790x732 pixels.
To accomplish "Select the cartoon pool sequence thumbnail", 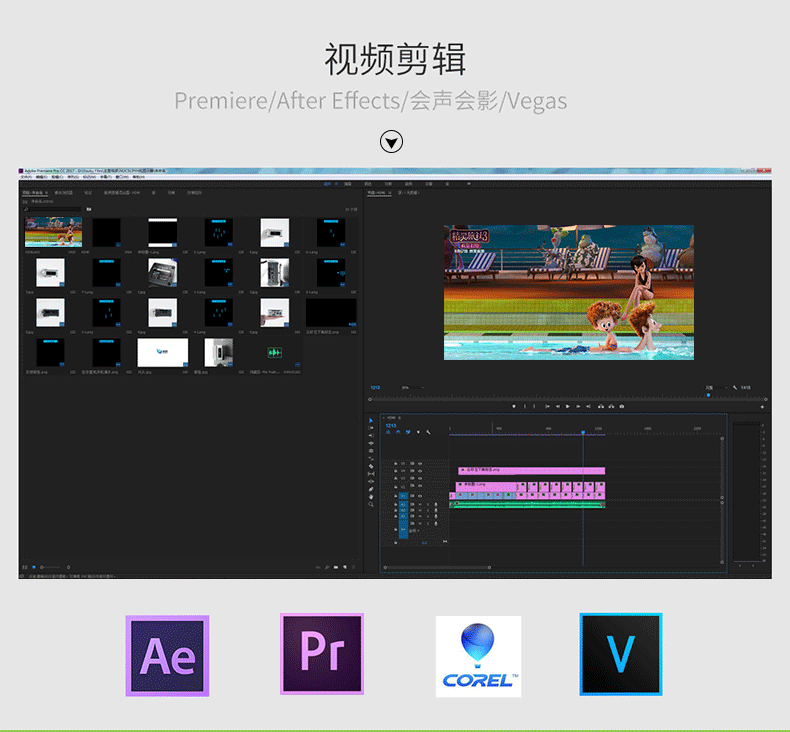I will (53, 232).
